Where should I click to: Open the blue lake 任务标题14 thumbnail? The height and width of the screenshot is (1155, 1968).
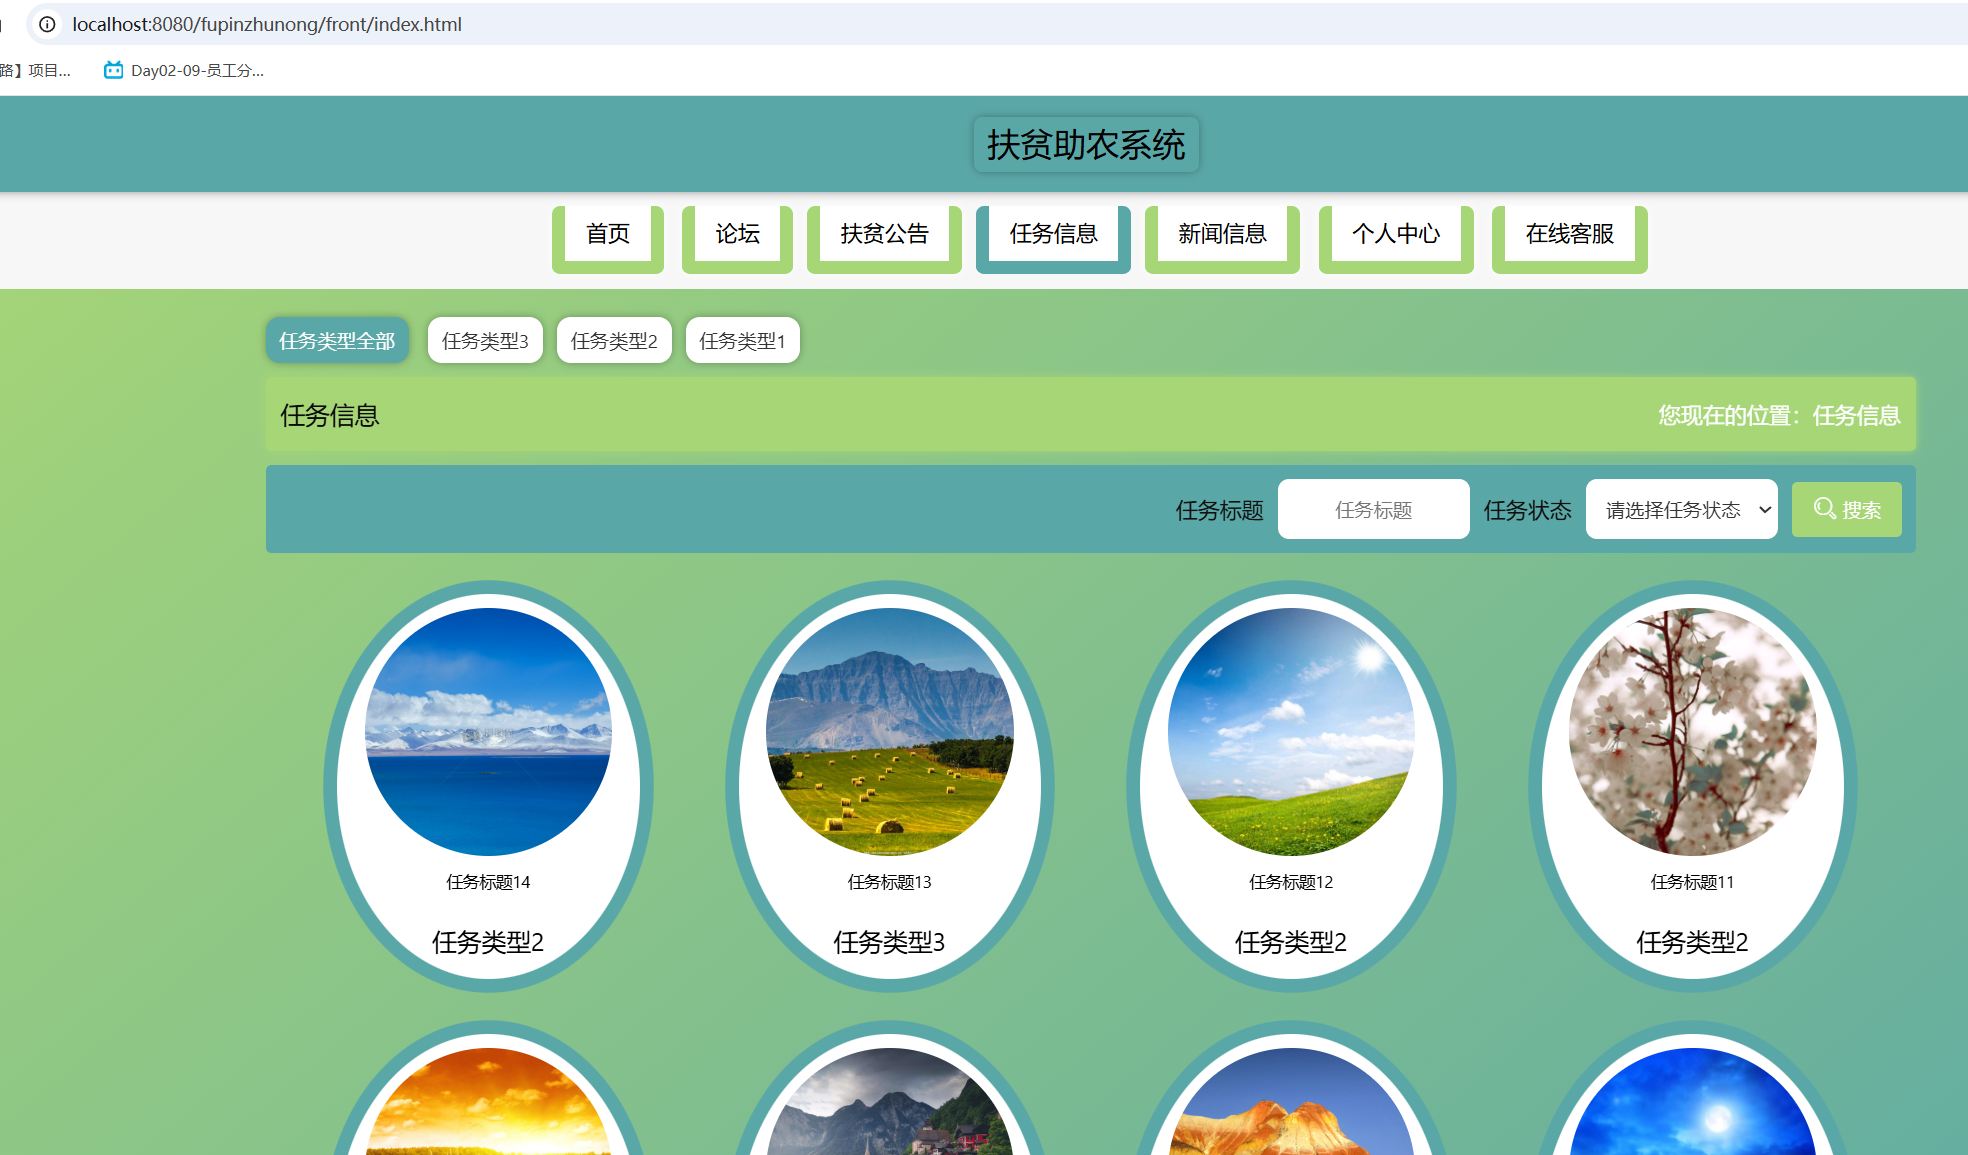click(488, 732)
